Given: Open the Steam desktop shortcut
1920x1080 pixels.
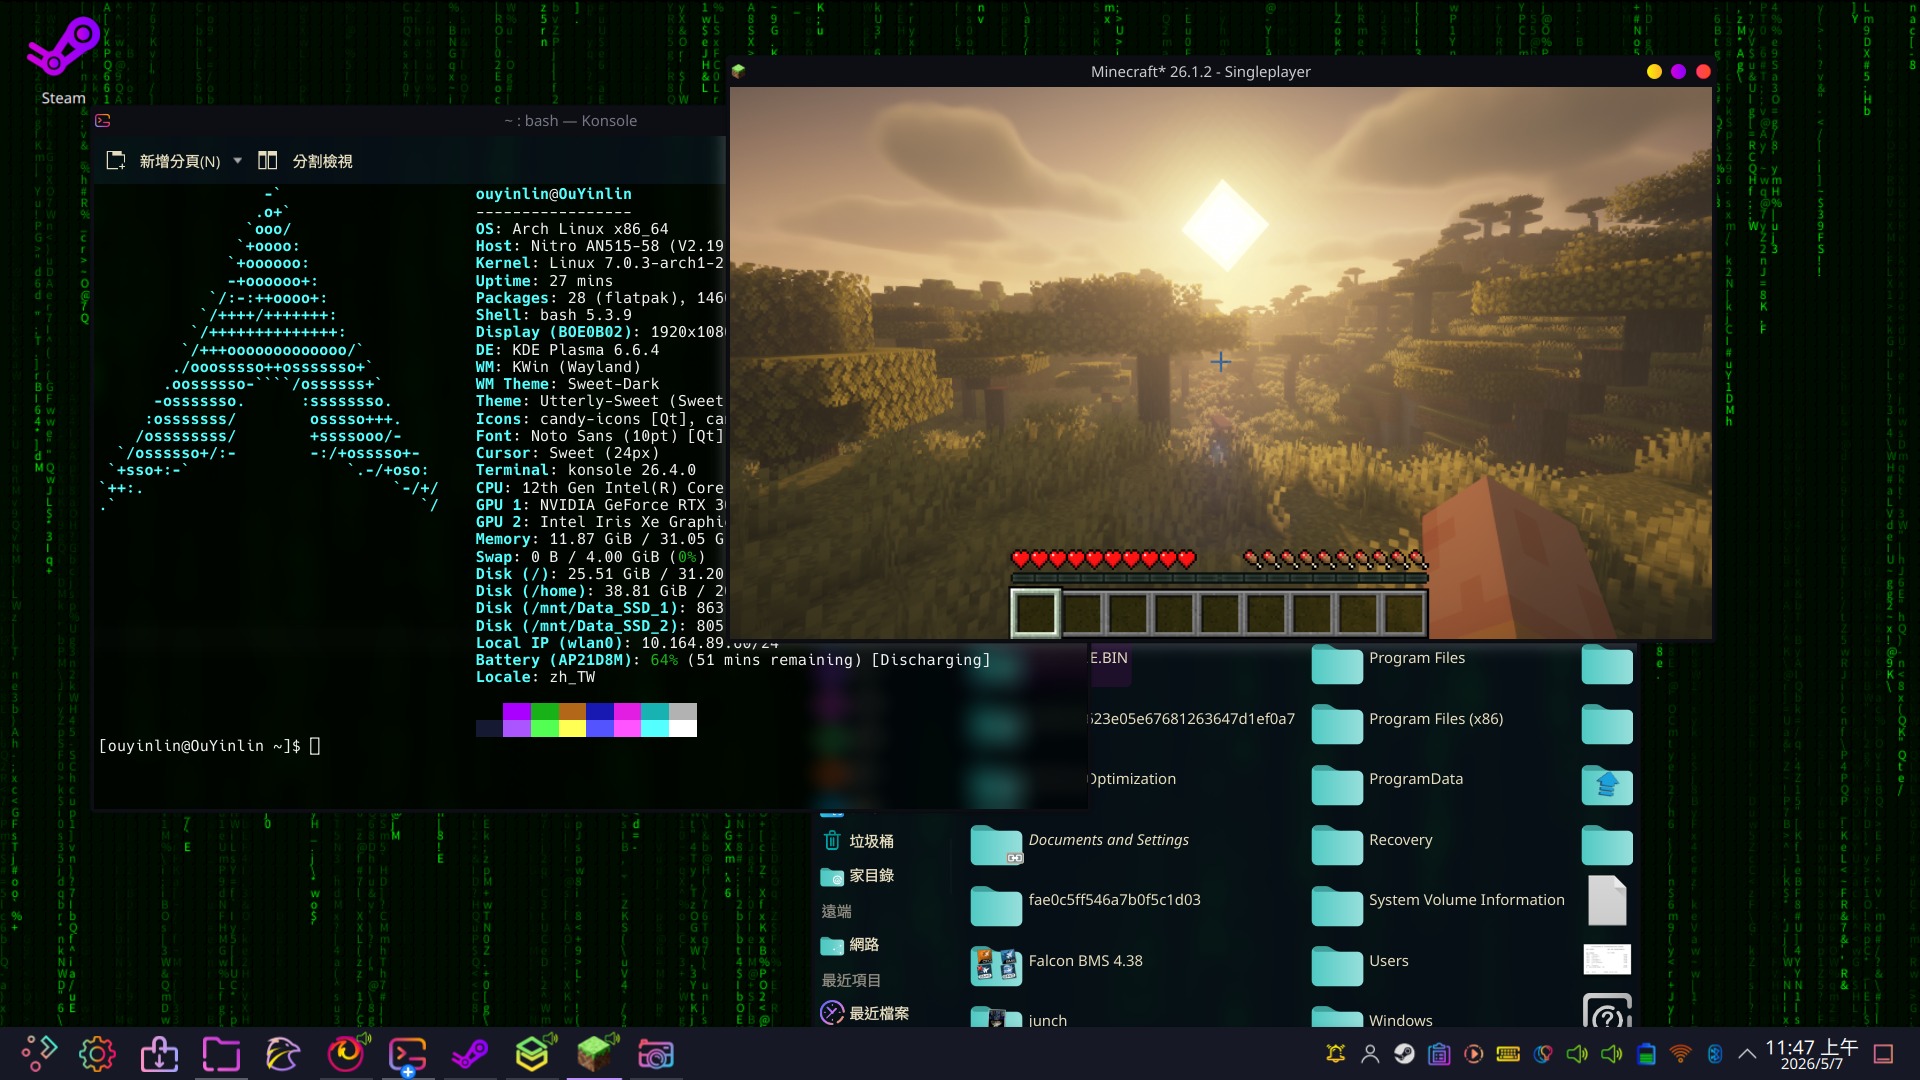Looking at the screenshot, I should coord(62,60).
